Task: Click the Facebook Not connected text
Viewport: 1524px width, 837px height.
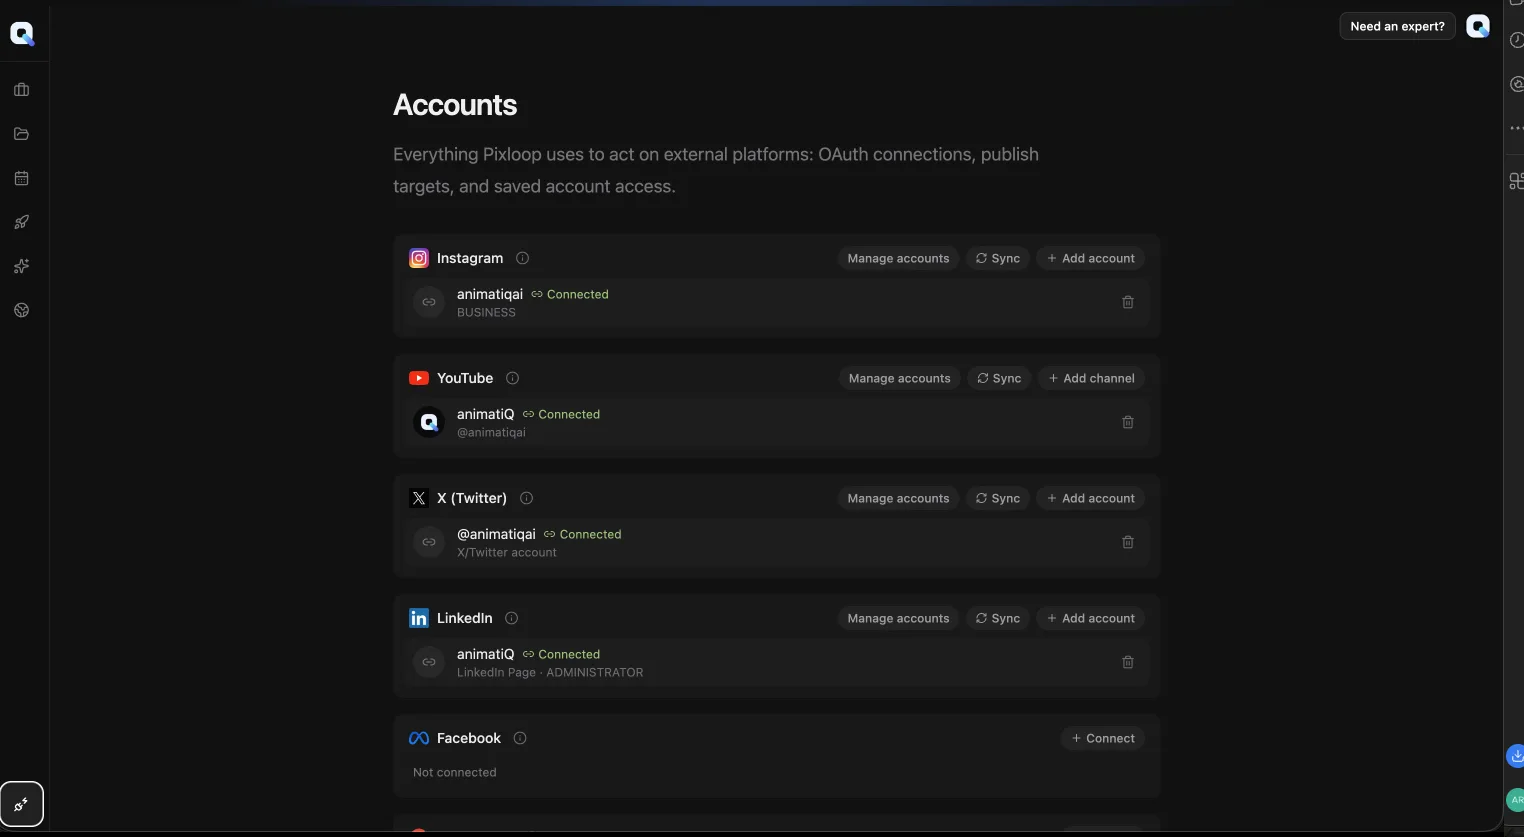Action: pos(455,772)
